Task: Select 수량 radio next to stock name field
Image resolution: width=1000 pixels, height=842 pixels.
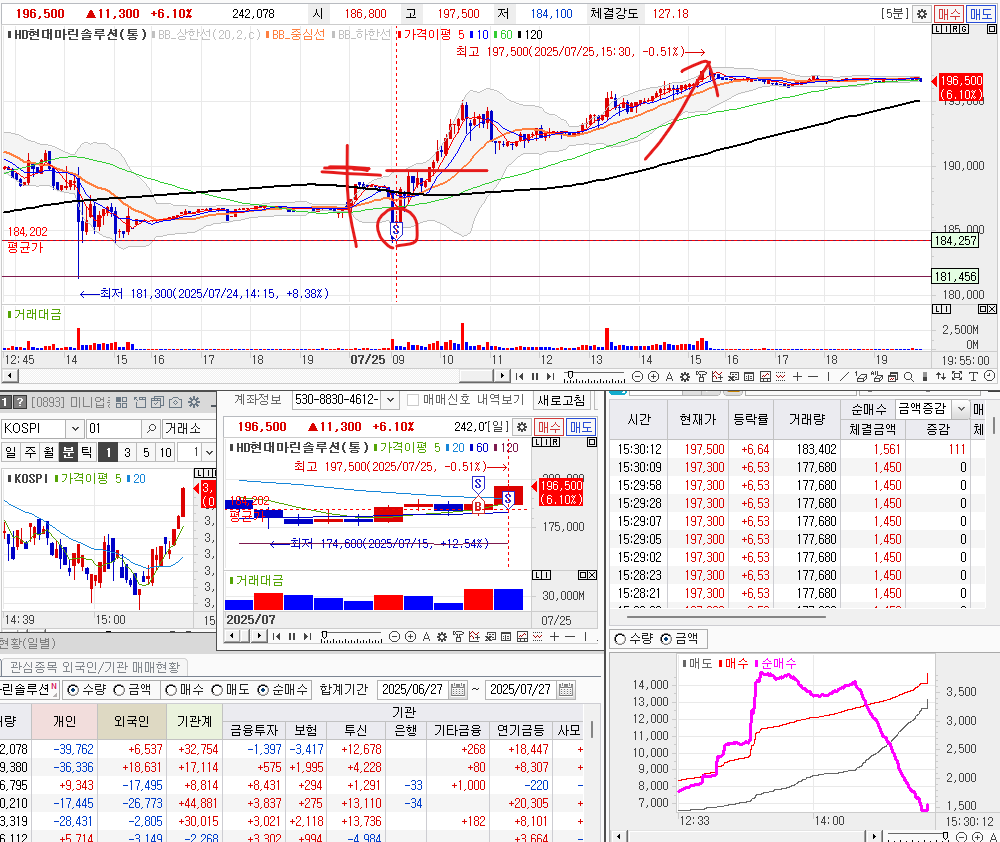Action: point(73,690)
